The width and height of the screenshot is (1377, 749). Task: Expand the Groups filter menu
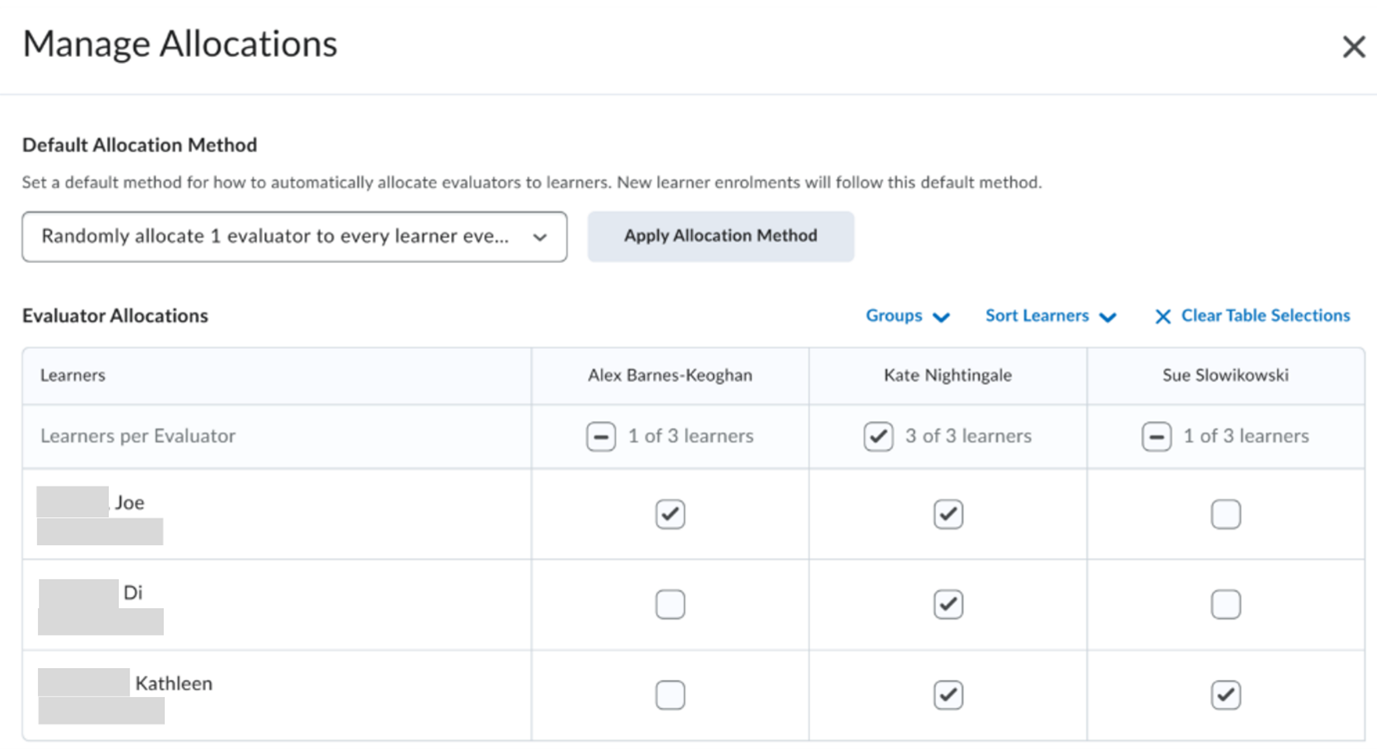click(907, 316)
